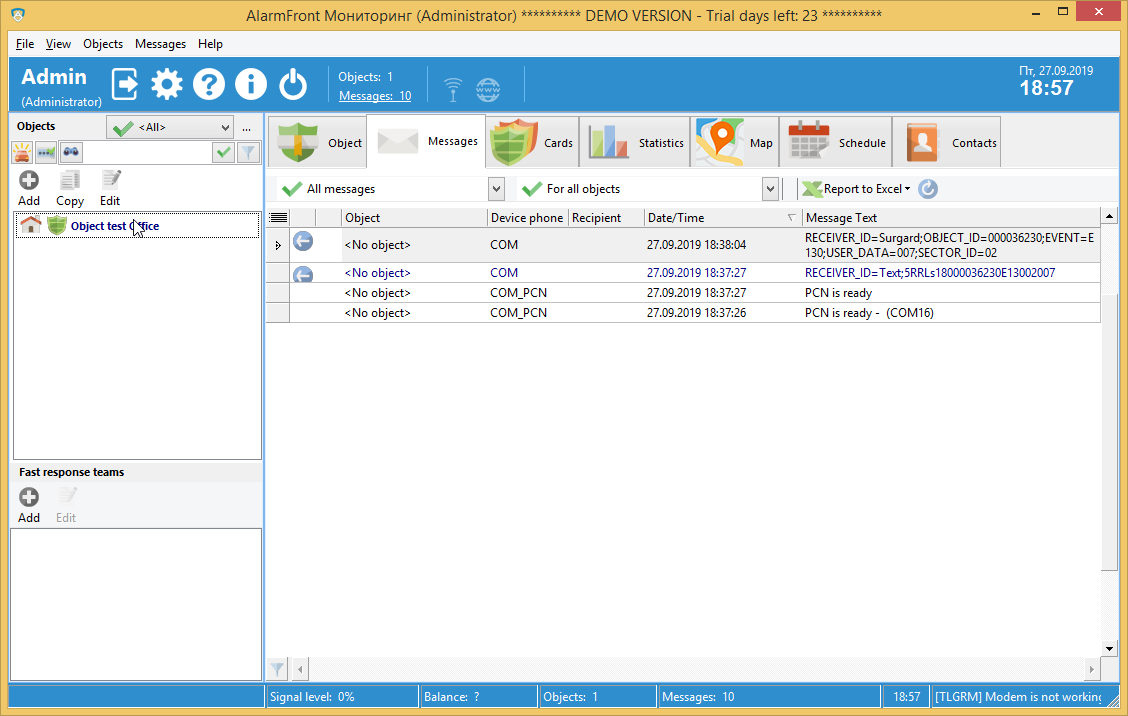Screen dimensions: 1128x716
Task: Click scroll up arrow of messages list
Action: 1109,216
